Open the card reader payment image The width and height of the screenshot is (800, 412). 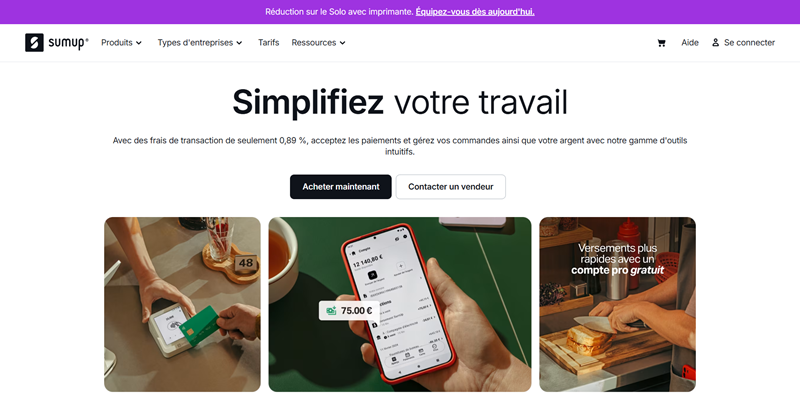click(x=182, y=304)
